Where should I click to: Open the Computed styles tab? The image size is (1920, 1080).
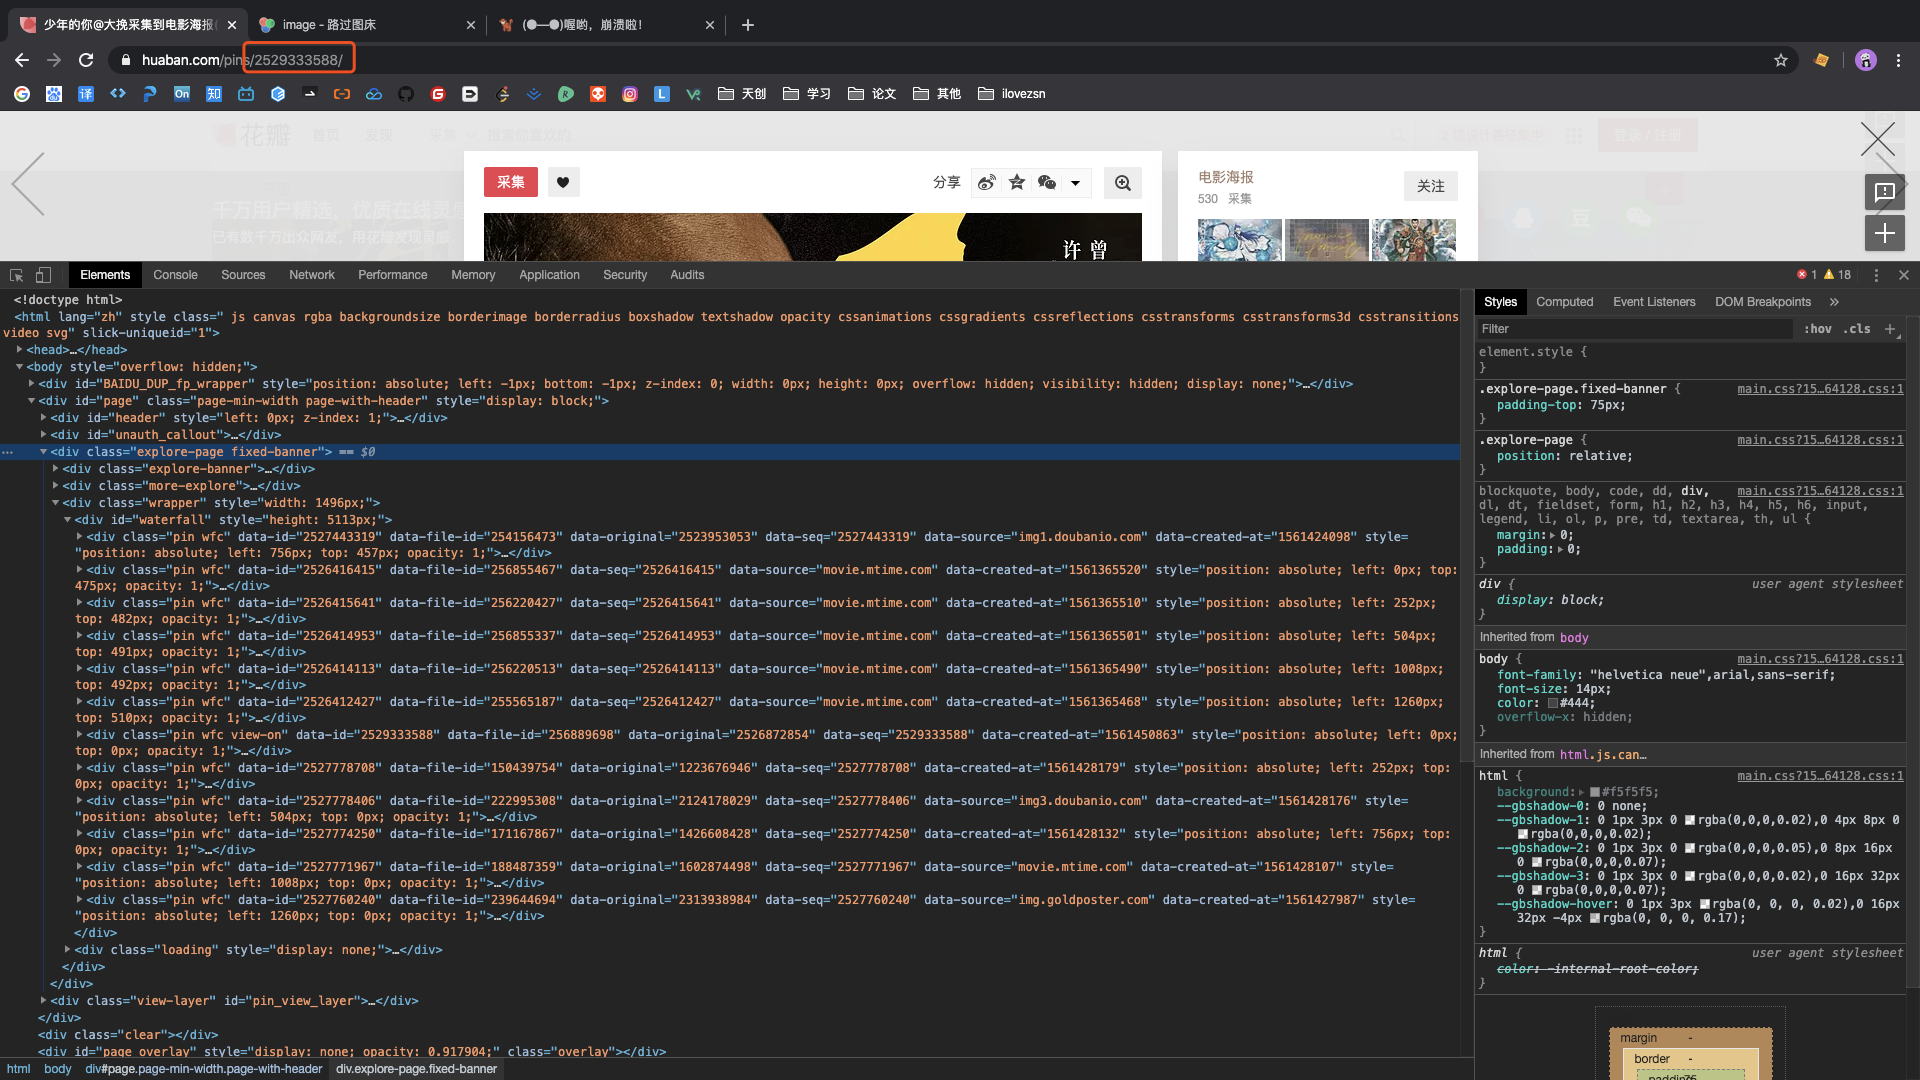(x=1564, y=302)
